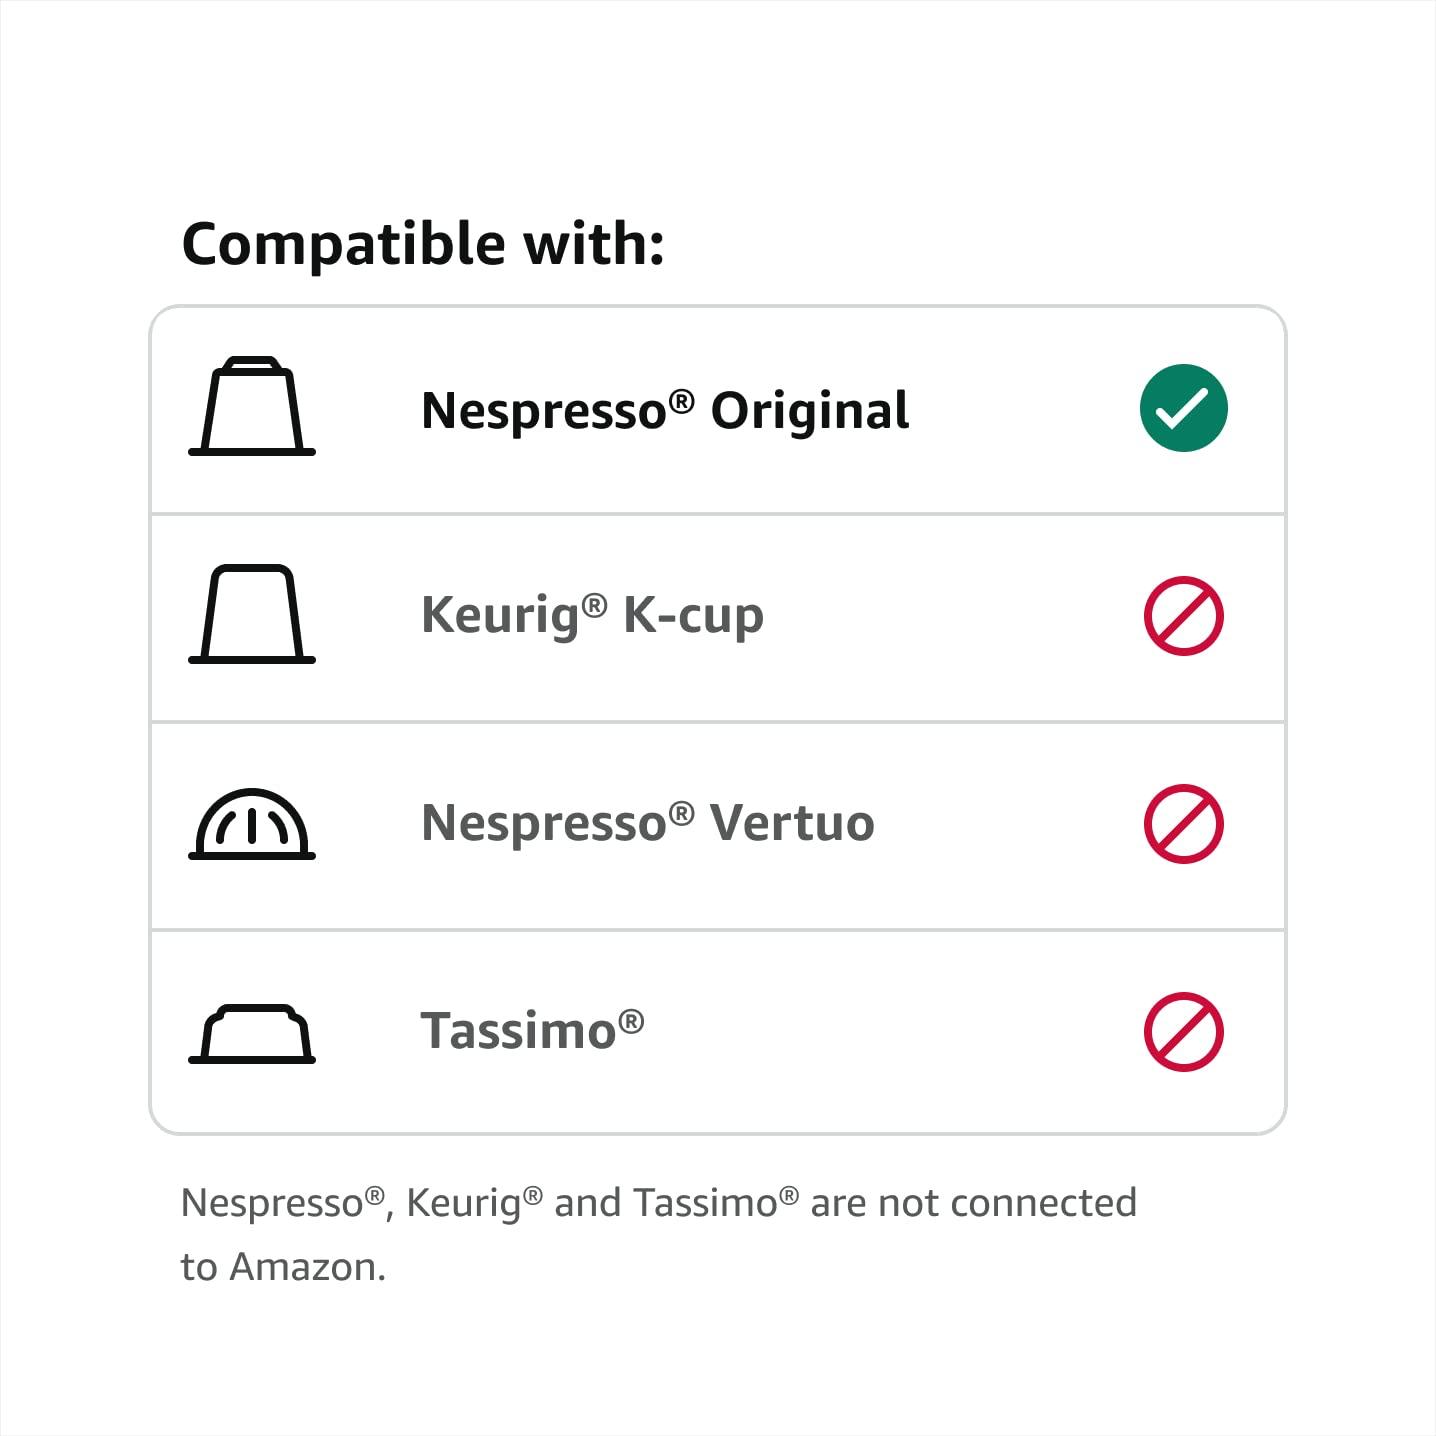1436x1436 pixels.
Task: Click the word "Original" in the first row
Action: [810, 411]
